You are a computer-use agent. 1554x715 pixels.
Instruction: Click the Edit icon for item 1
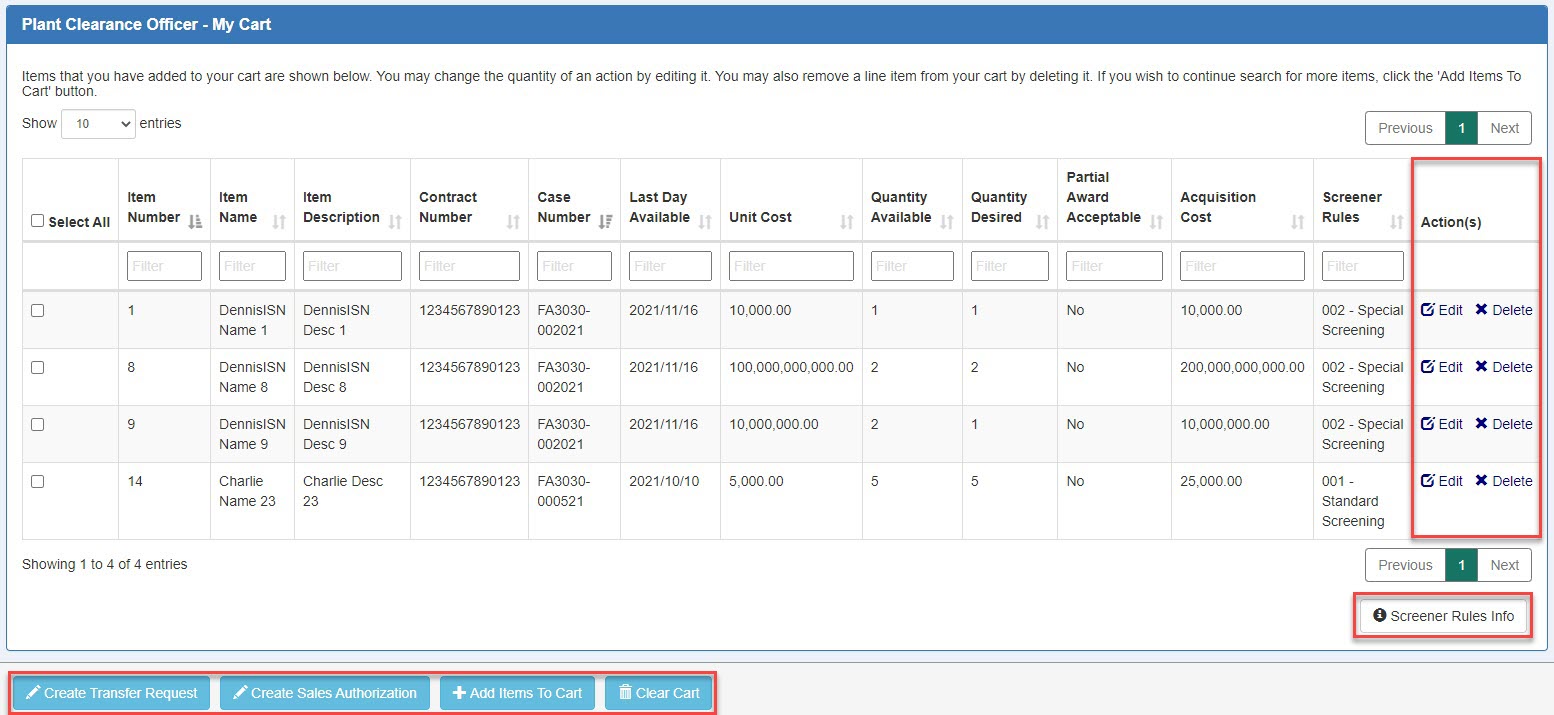tap(1427, 310)
